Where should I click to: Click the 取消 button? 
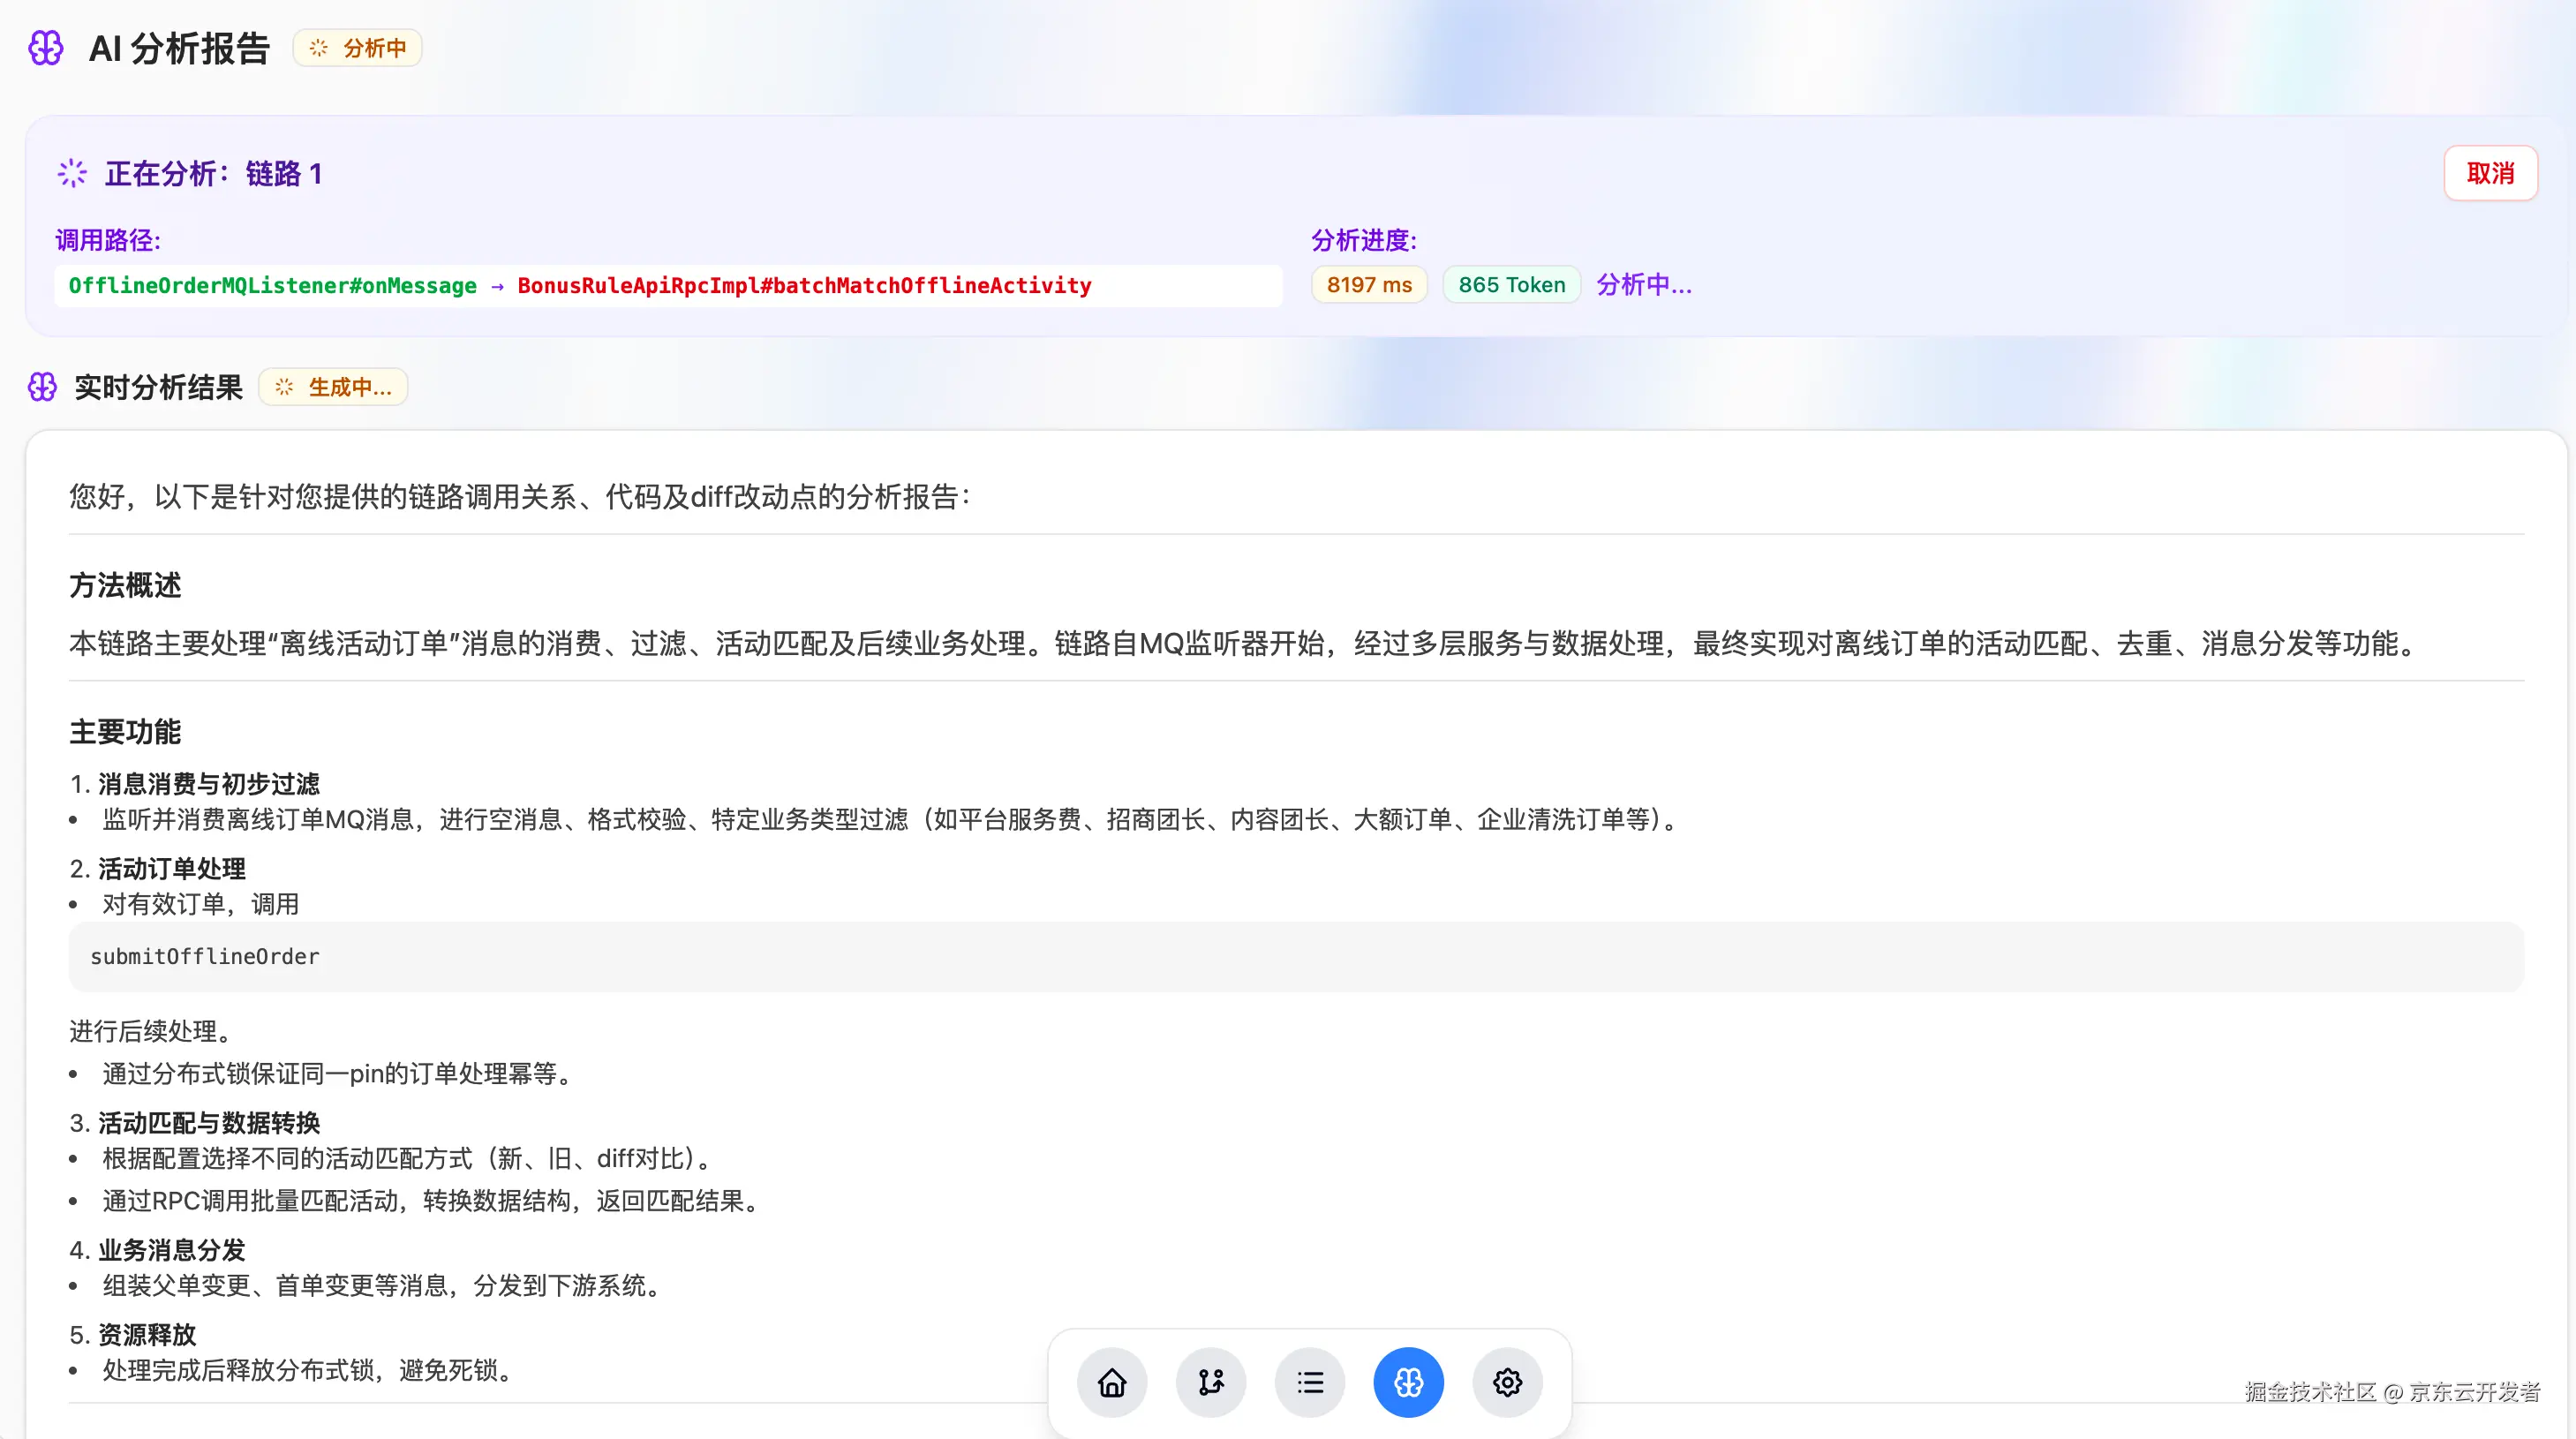[x=2490, y=173]
